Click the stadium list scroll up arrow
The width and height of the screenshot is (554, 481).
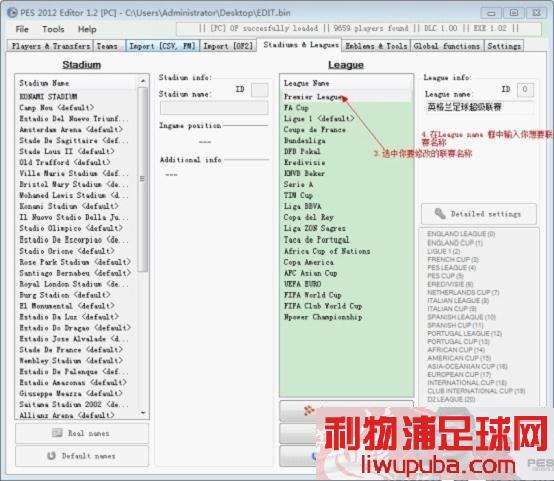point(143,81)
